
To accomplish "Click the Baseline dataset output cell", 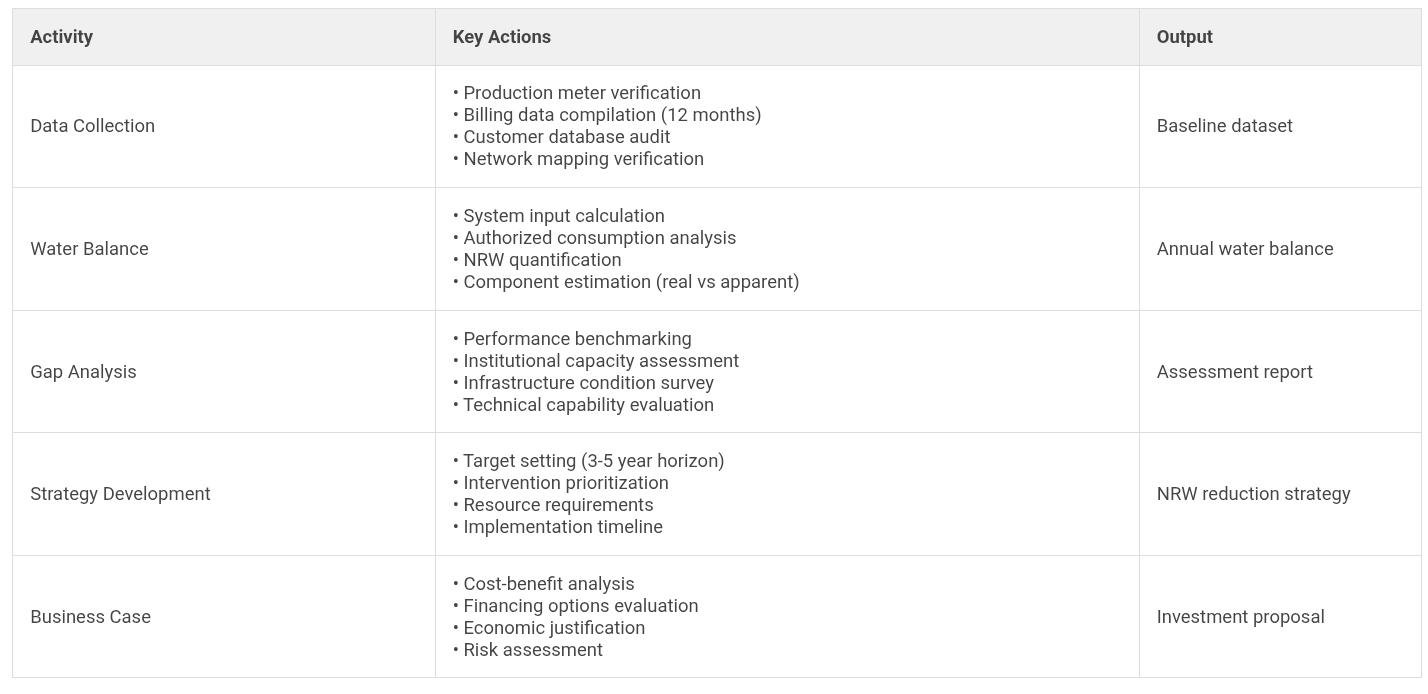I will click(1224, 126).
